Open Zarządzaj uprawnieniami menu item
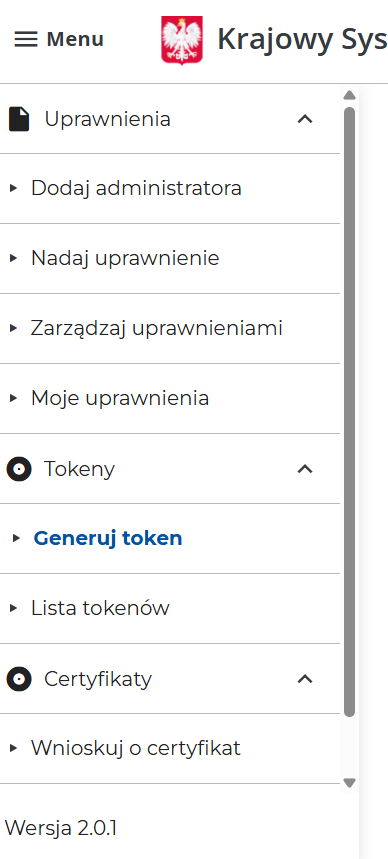This screenshot has width=388, height=859. coord(170,329)
